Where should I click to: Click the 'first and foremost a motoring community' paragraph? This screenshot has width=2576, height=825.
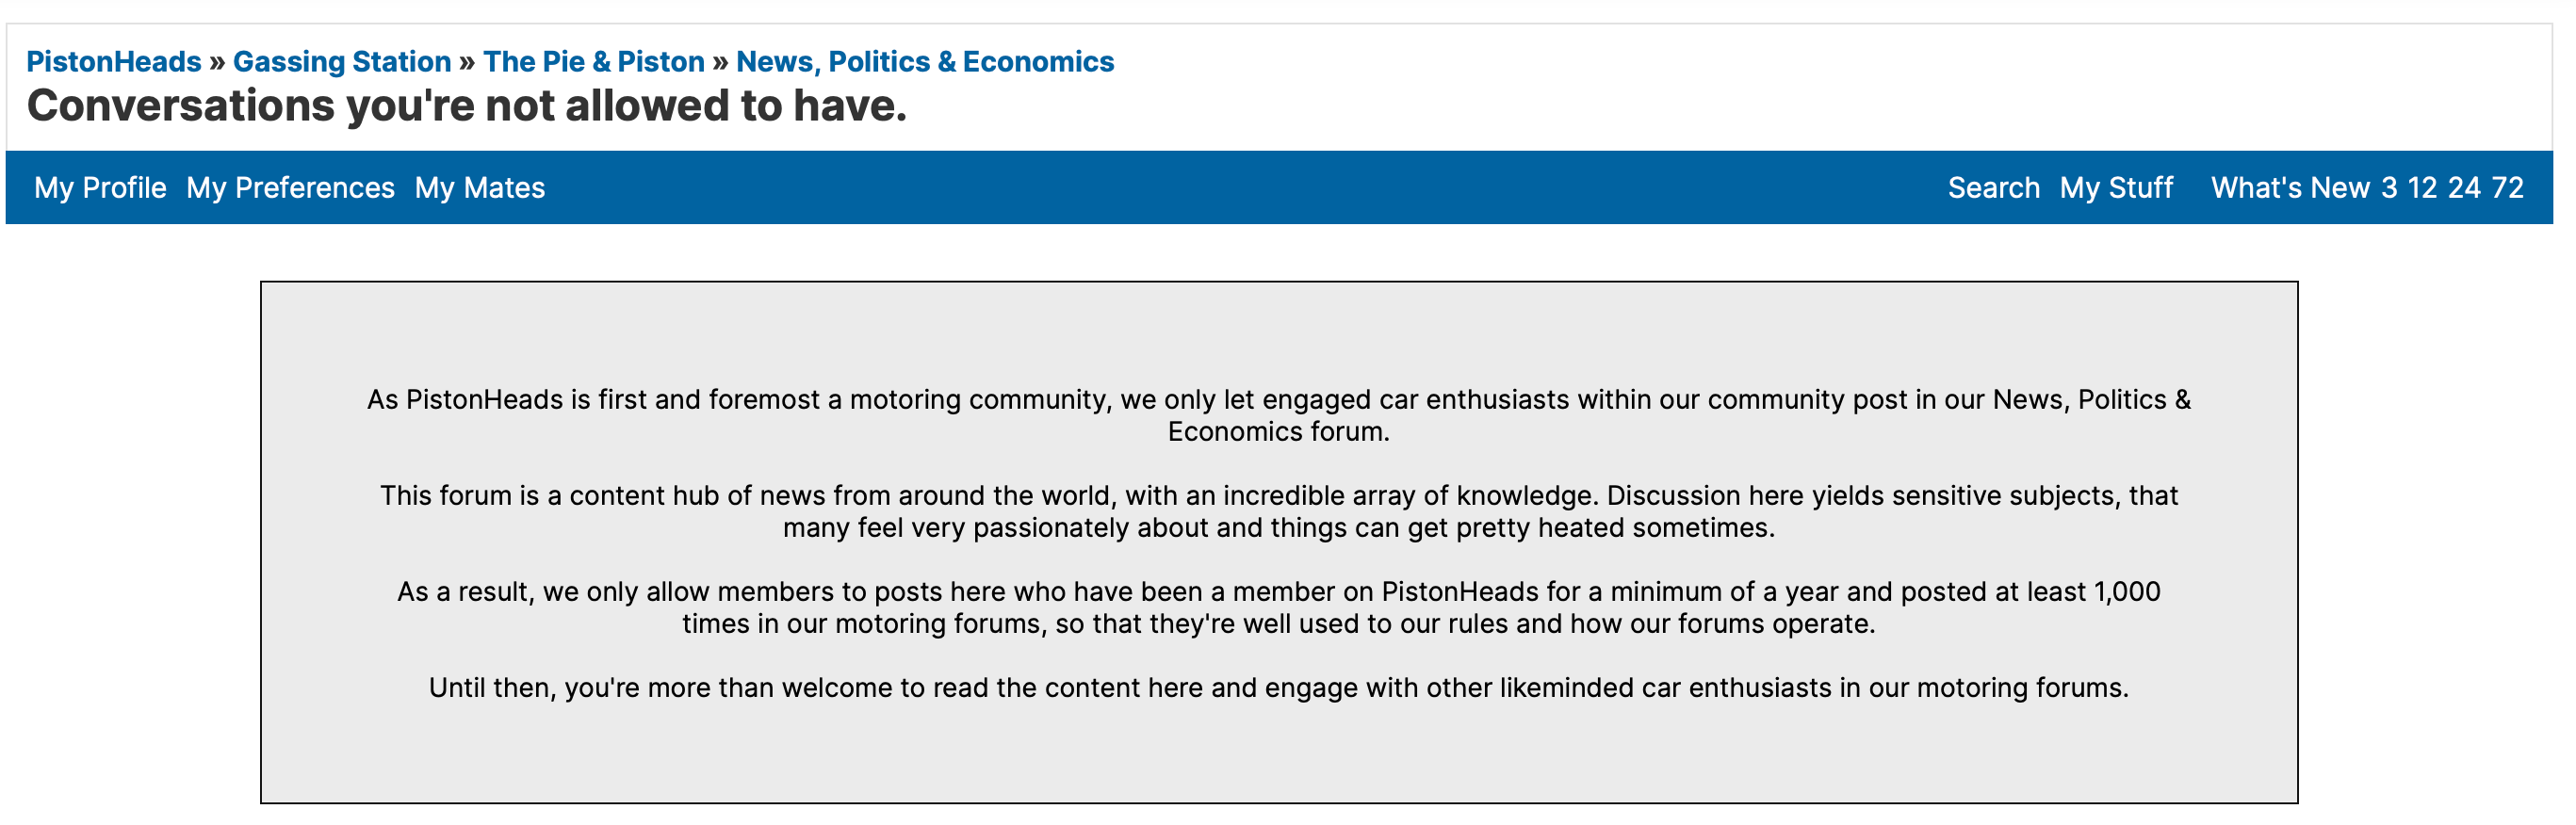1278,415
